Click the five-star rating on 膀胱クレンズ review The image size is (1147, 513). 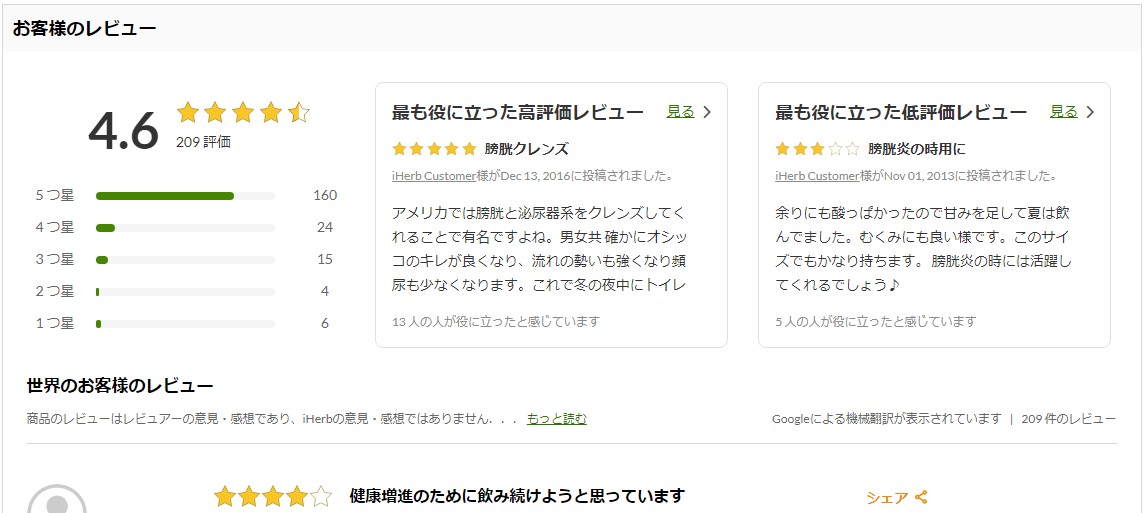(x=434, y=149)
